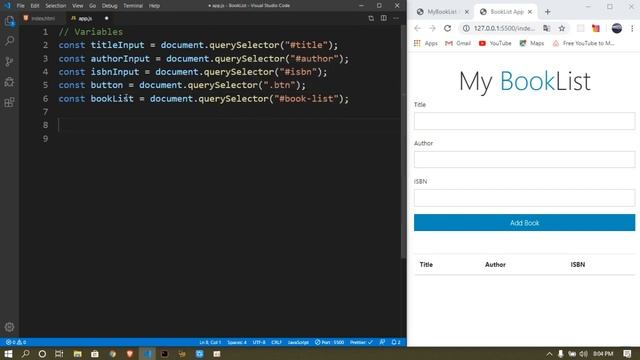Close the BookList App browser tab

point(530,12)
